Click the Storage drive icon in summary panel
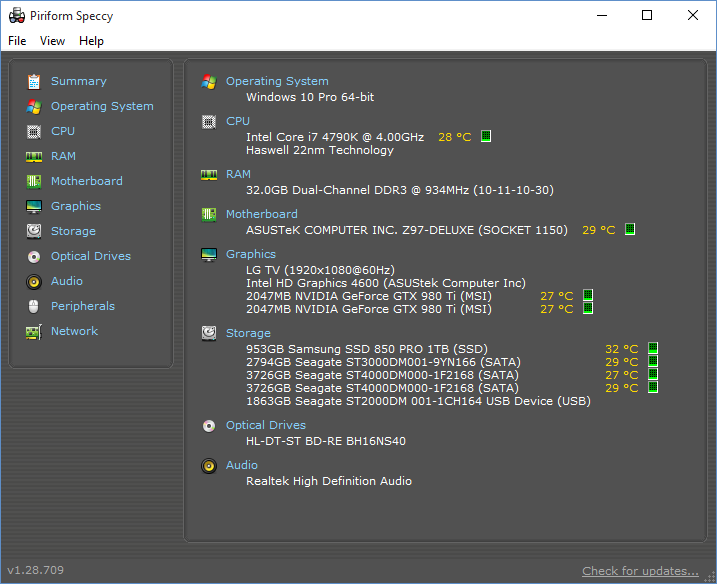Image resolution: width=717 pixels, height=584 pixels. click(x=209, y=333)
